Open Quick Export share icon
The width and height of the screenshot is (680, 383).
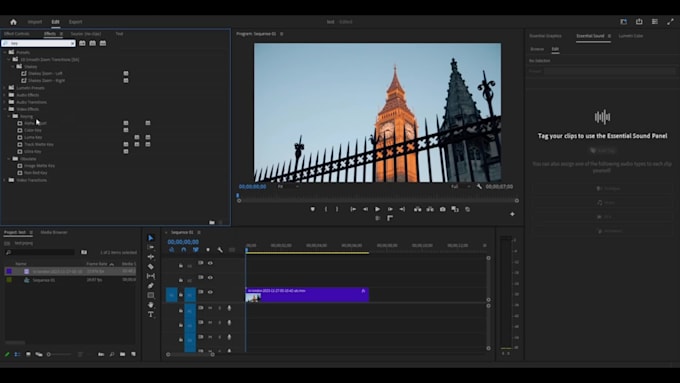639,22
